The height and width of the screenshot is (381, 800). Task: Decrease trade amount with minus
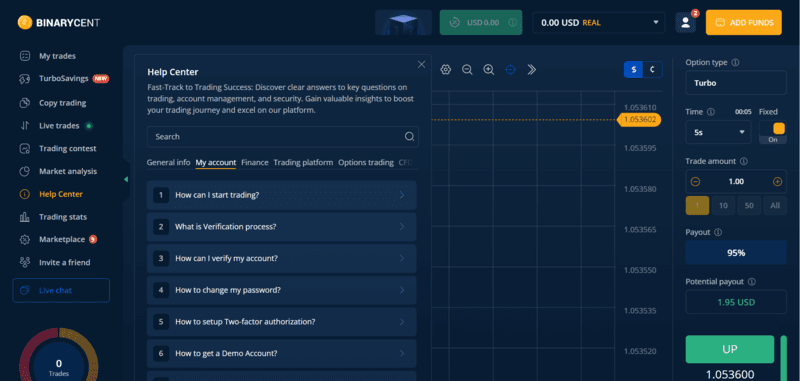tap(695, 182)
